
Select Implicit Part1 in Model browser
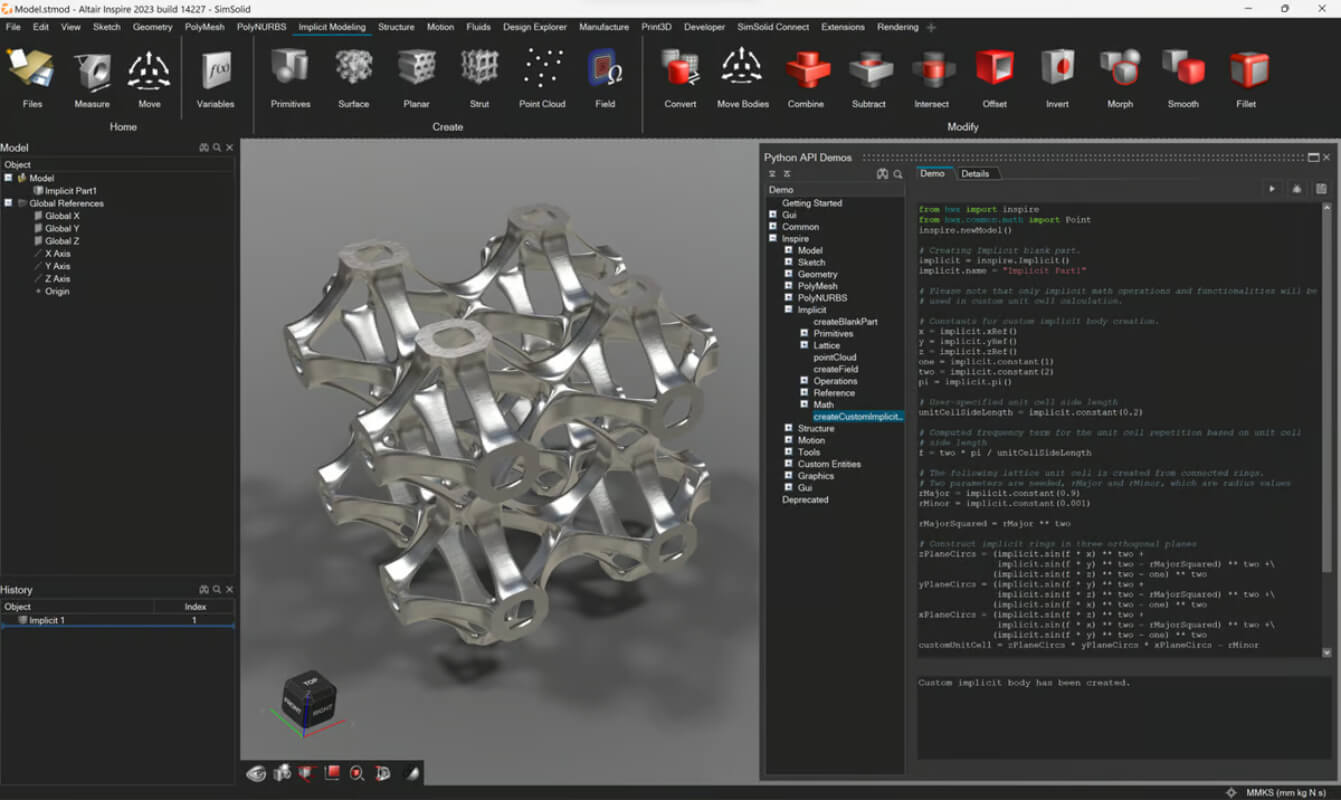(70, 190)
